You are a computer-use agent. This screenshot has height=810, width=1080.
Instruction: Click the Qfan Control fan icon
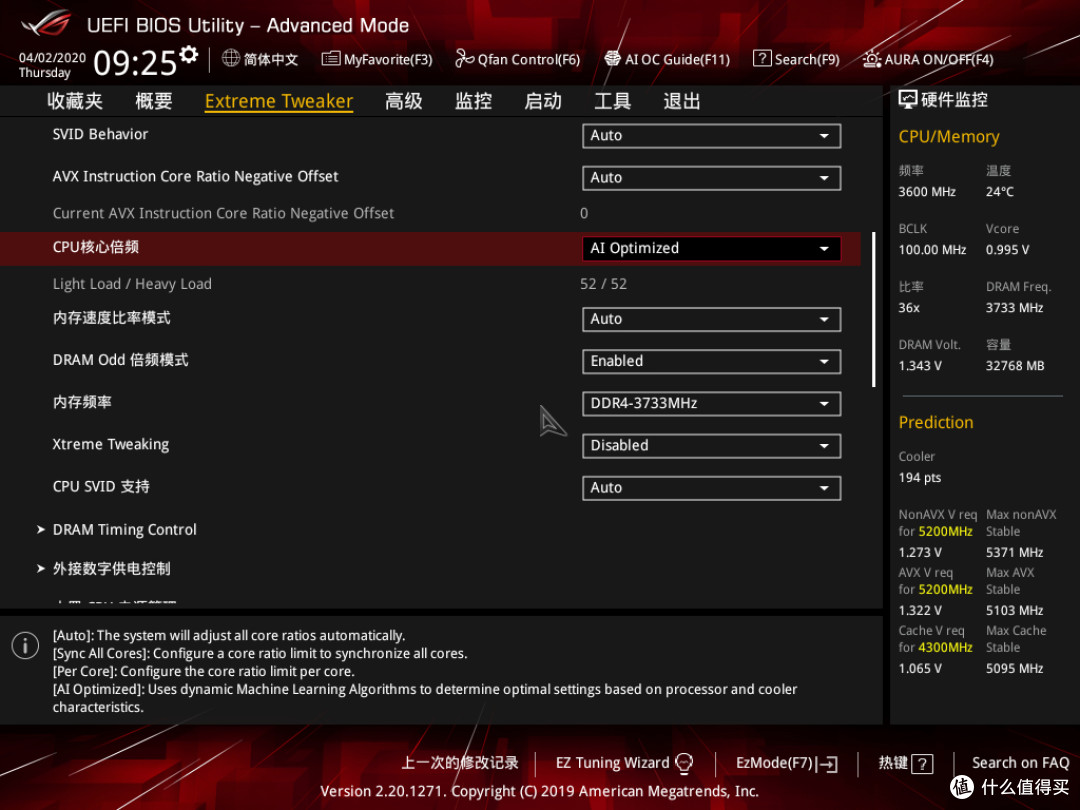pos(464,59)
